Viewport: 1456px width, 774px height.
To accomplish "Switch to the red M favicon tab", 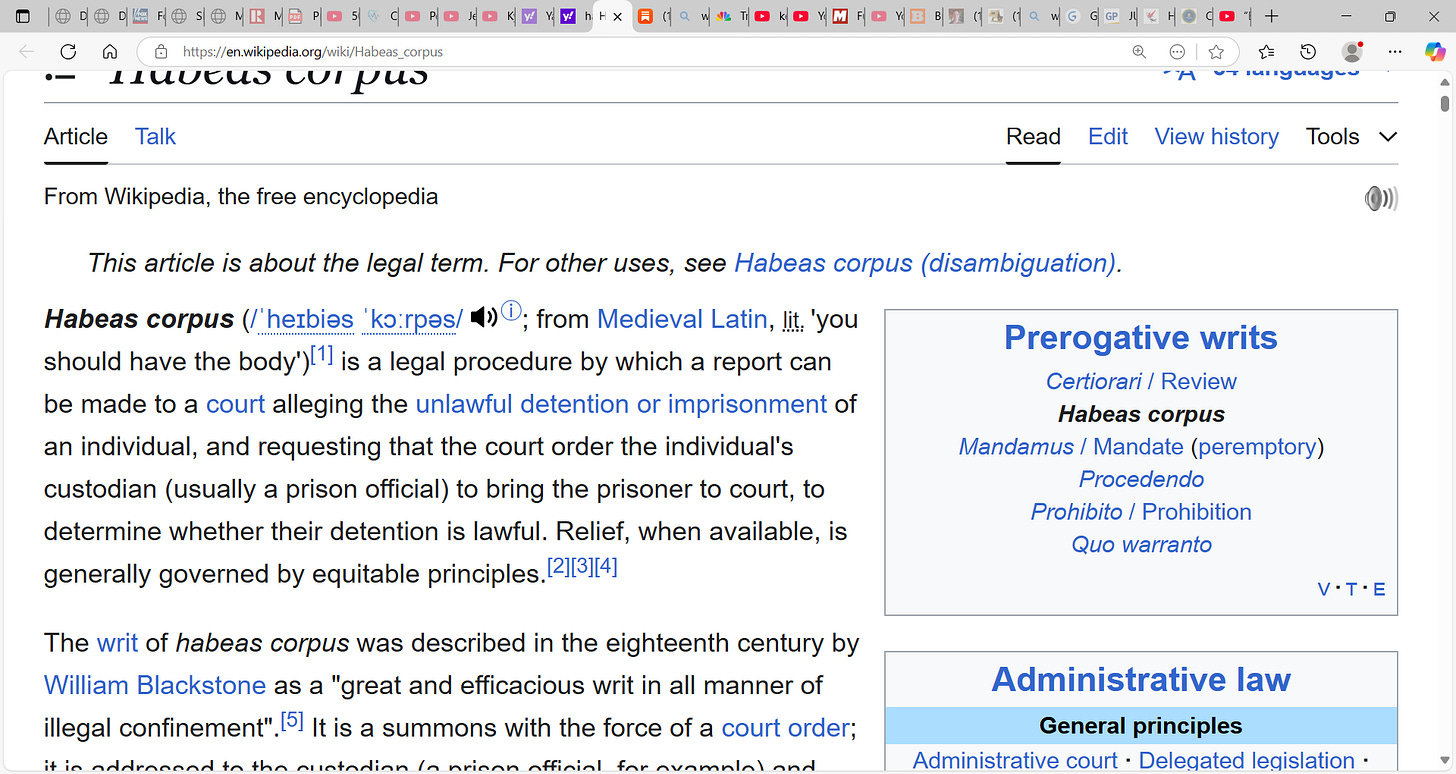I will click(847, 16).
